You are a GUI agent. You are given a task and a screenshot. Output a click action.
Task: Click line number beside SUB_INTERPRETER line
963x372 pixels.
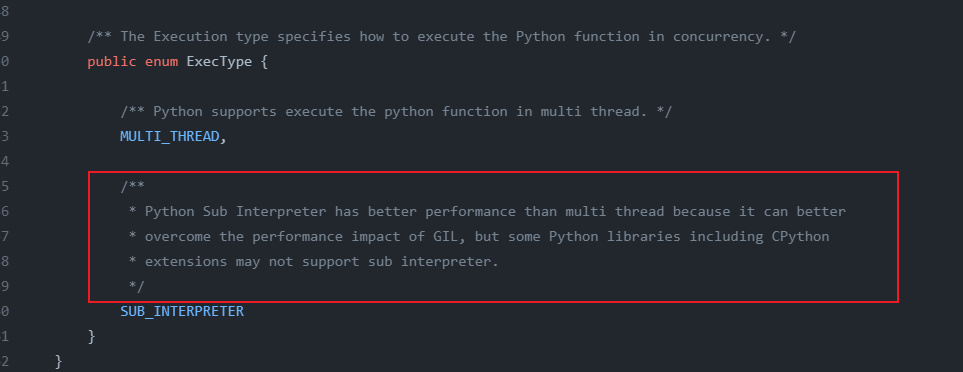[4, 311]
